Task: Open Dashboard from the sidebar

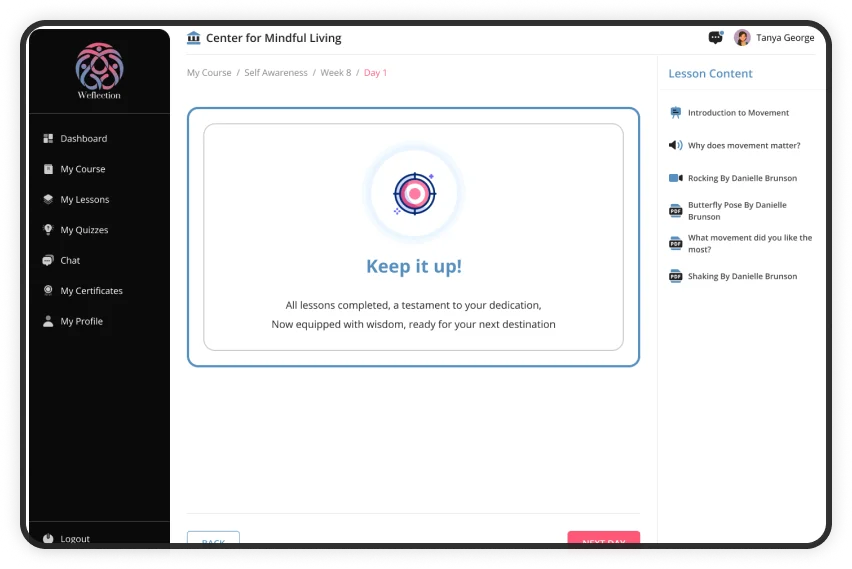Action: [83, 139]
